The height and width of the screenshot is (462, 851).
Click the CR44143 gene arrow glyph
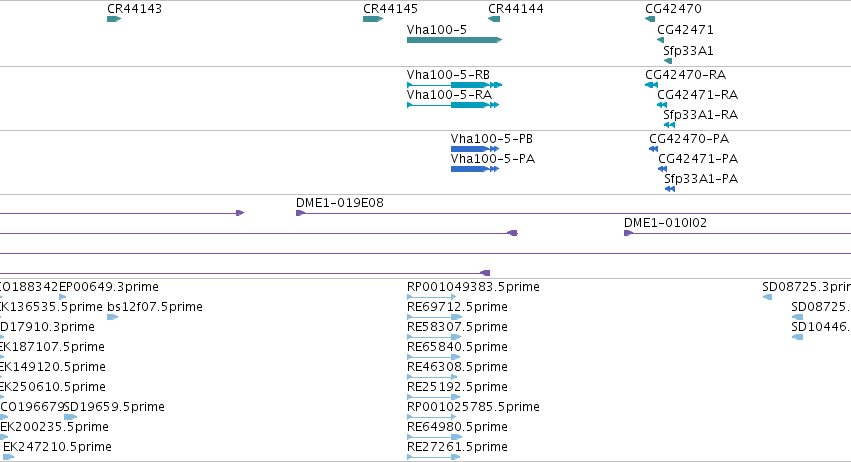[x=114, y=19]
